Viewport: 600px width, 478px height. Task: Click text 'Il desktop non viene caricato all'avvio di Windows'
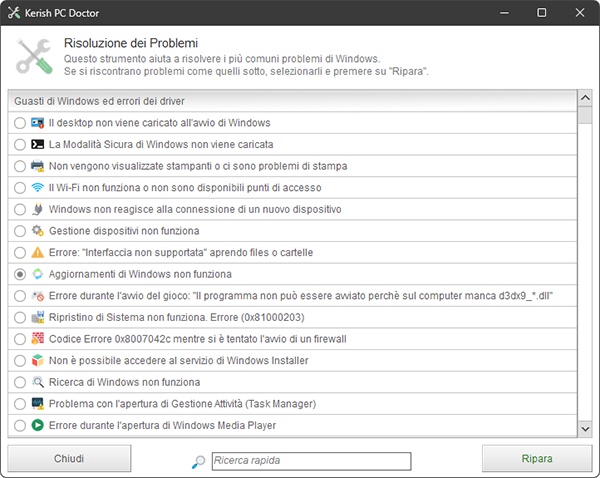click(x=160, y=123)
